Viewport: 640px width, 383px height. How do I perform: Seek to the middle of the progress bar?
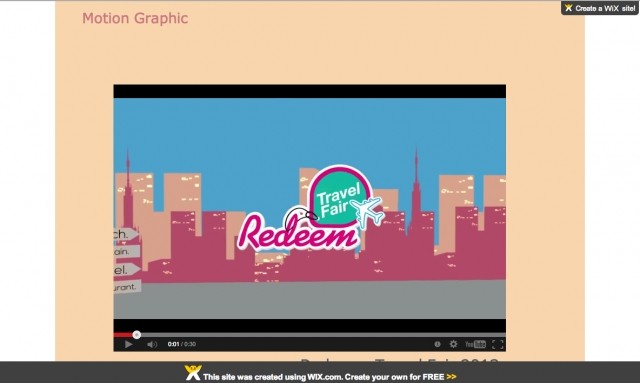click(x=309, y=335)
